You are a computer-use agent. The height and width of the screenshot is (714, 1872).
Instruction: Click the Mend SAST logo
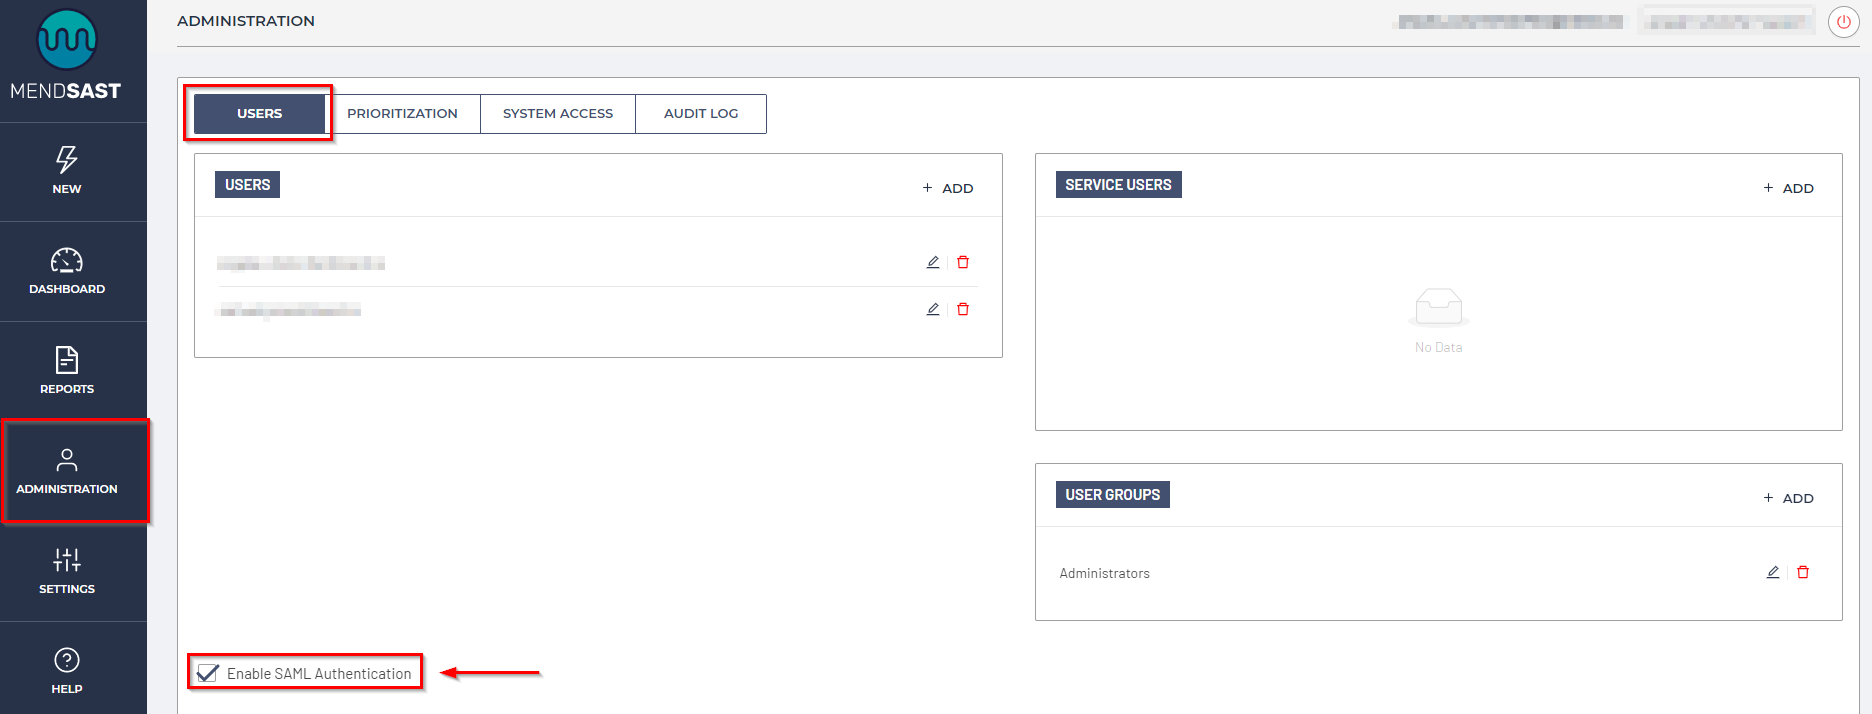[66, 55]
